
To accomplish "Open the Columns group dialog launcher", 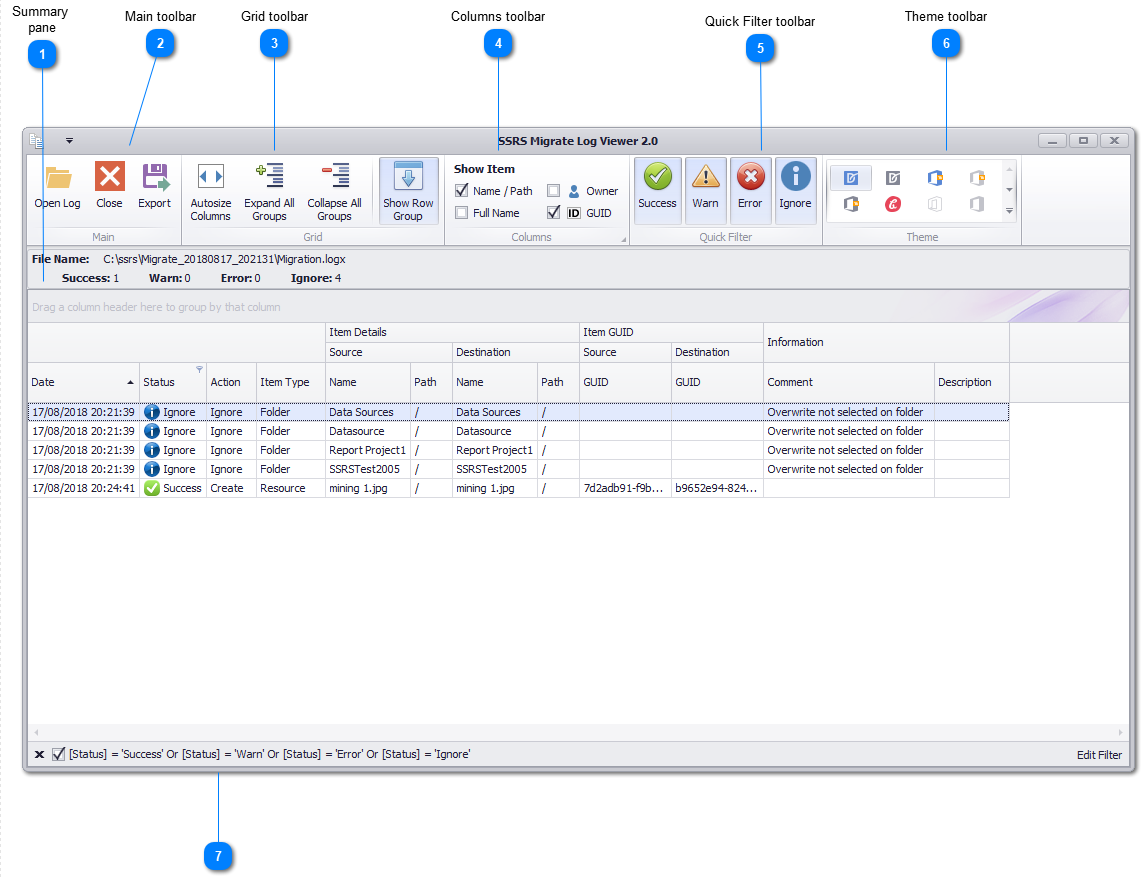I will [624, 239].
